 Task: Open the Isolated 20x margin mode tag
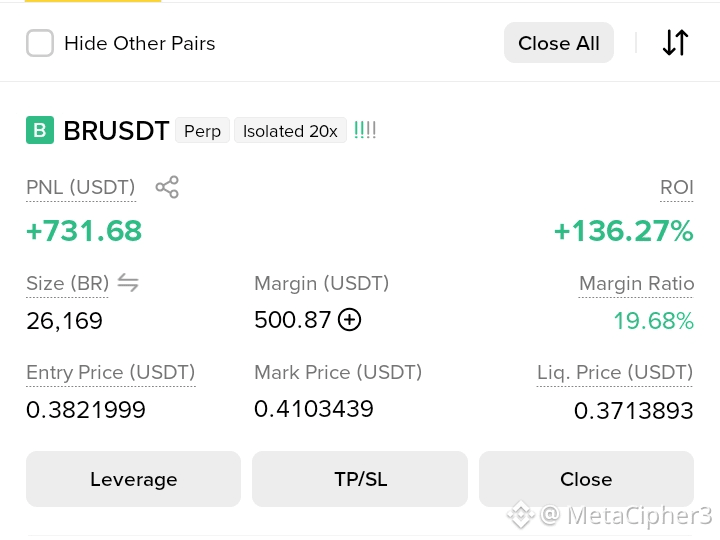[x=290, y=131]
